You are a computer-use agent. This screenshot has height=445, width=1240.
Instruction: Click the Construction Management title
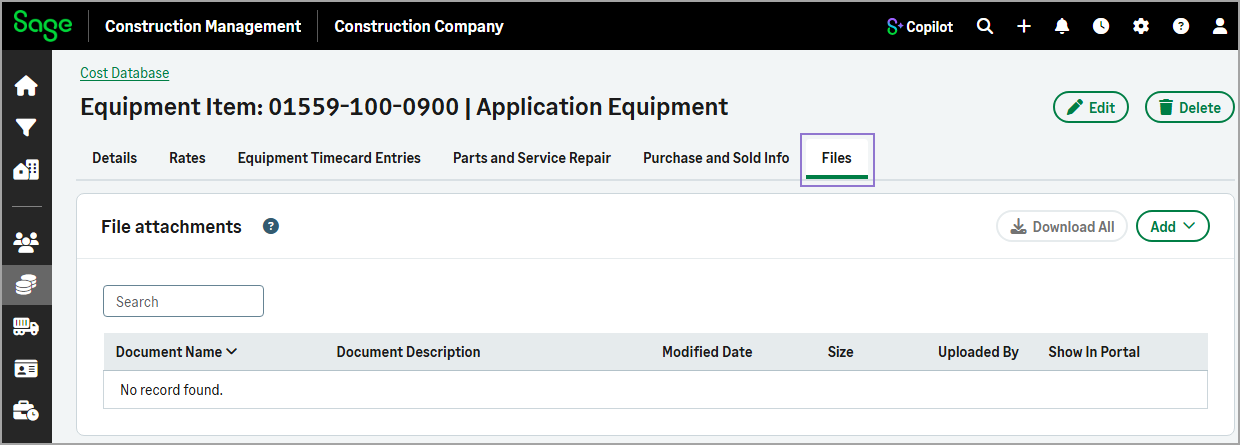tap(203, 27)
